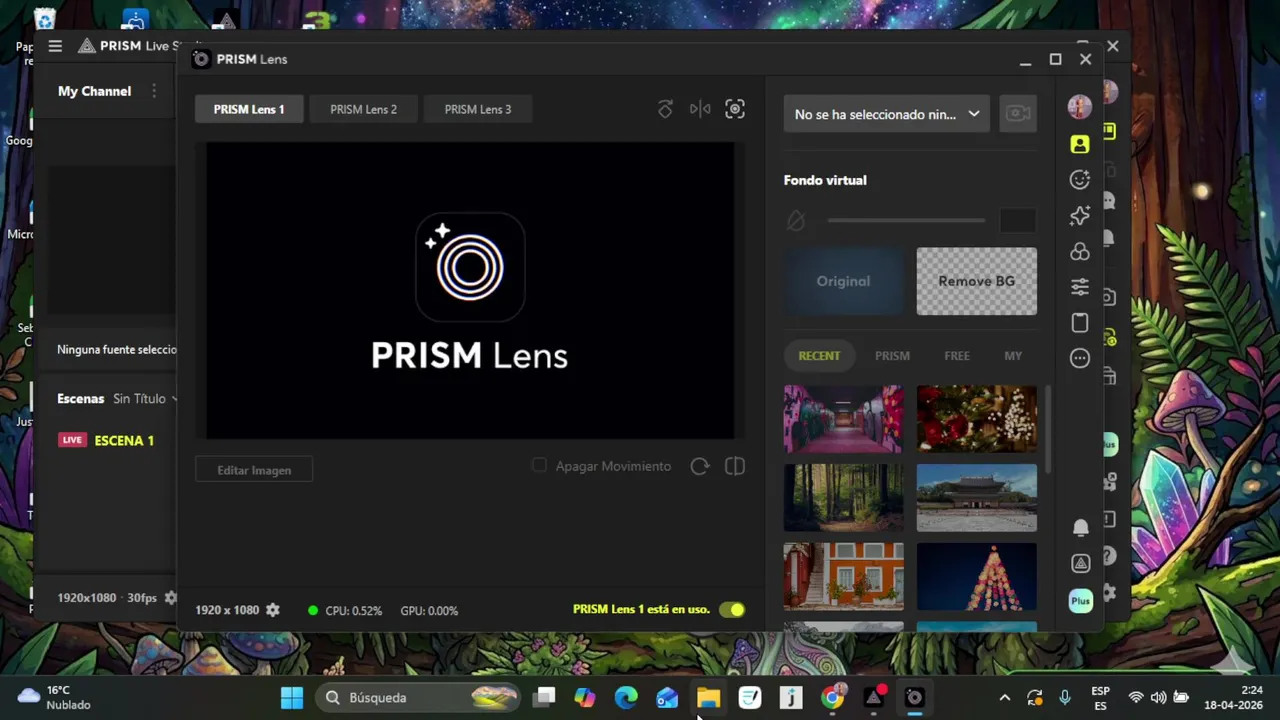The height and width of the screenshot is (720, 1280).
Task: Open the sparkle beauty effects icon
Action: tap(1079, 216)
